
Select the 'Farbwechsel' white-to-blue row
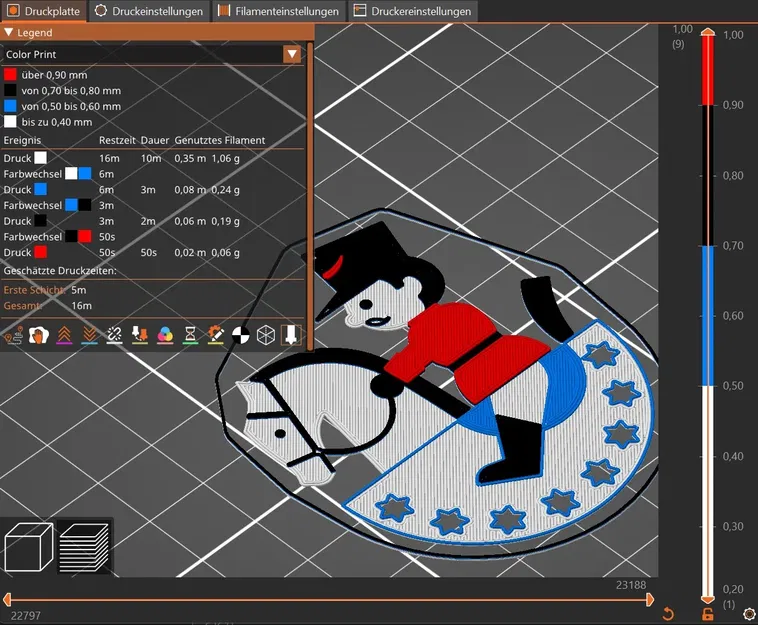[x=153, y=174]
